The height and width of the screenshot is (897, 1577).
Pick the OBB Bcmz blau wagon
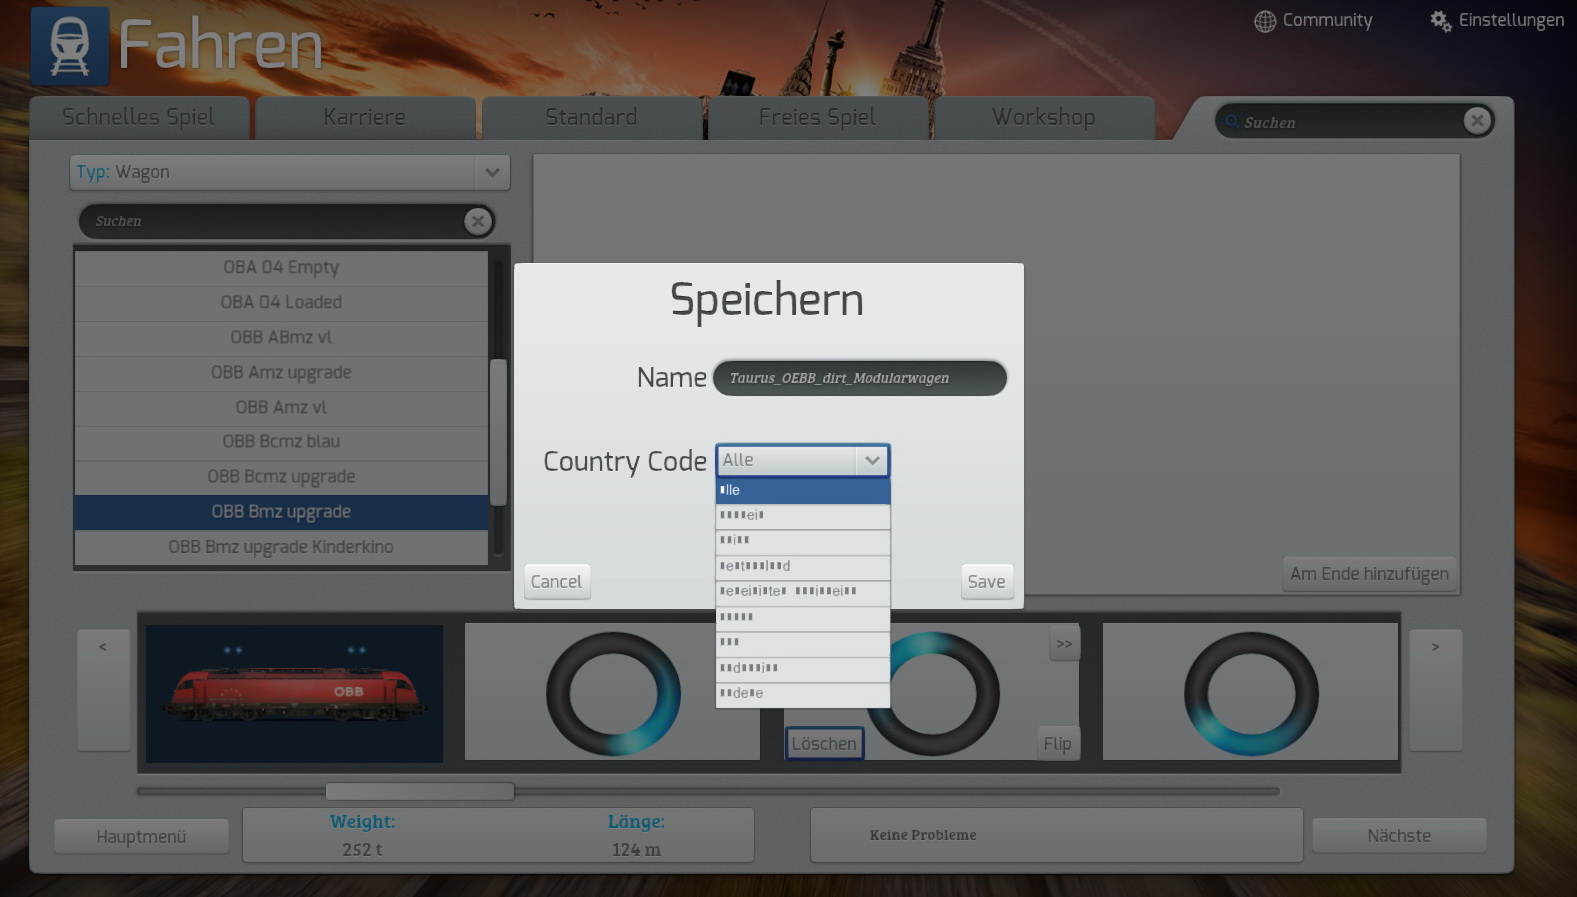click(281, 441)
